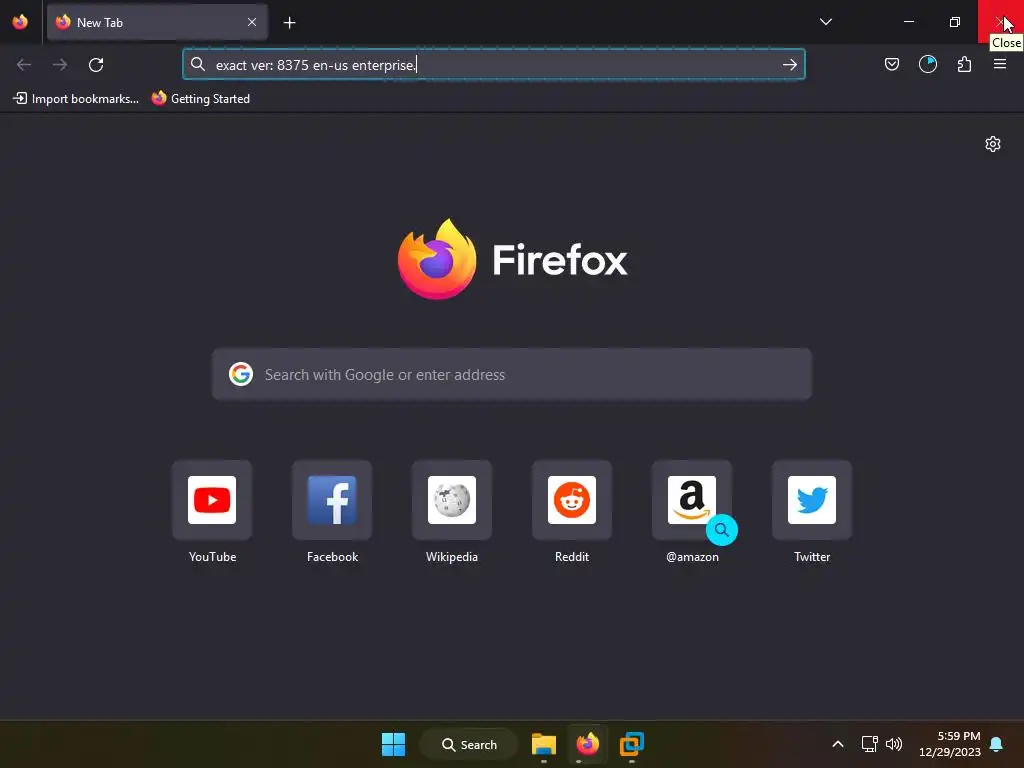Open the Windows Start button
The height and width of the screenshot is (768, 1024).
(x=394, y=744)
